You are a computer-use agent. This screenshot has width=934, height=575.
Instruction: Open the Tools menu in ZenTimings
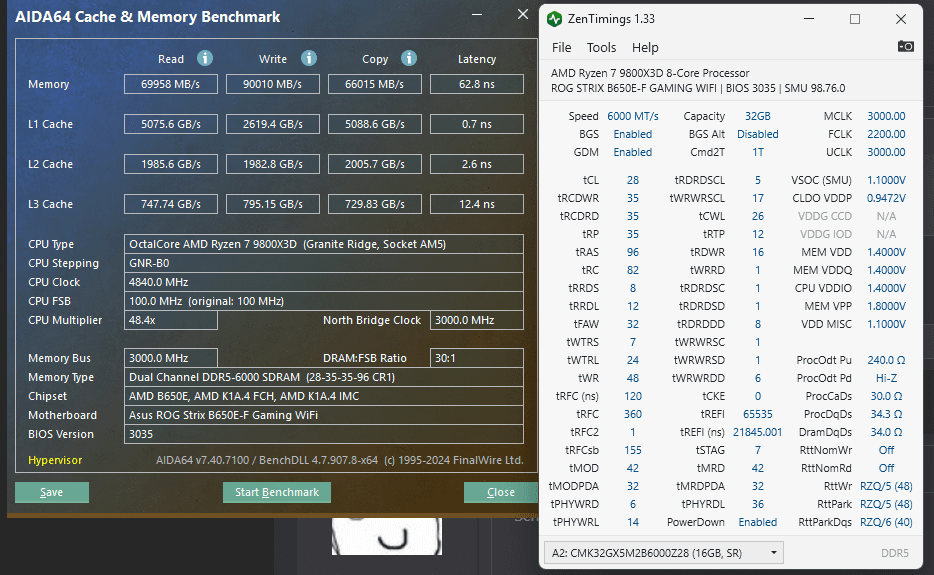click(x=601, y=48)
